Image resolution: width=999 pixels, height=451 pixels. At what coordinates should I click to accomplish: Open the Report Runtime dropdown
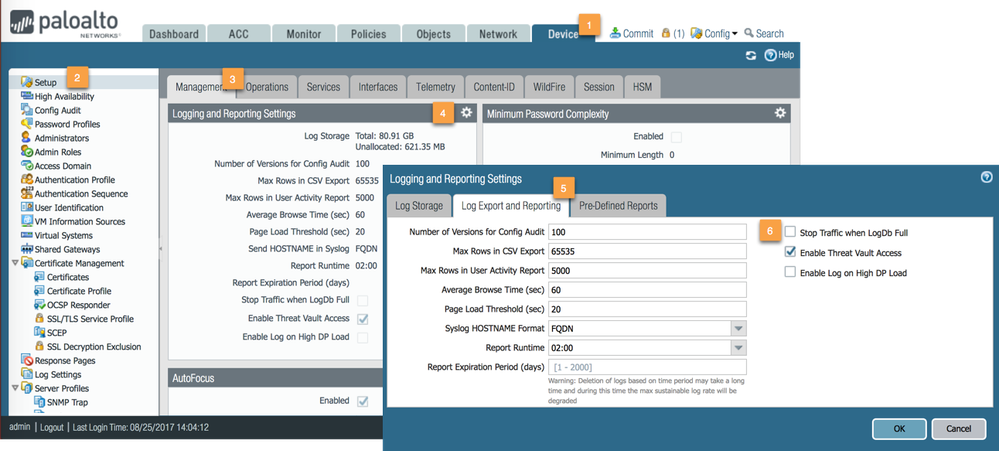point(738,347)
